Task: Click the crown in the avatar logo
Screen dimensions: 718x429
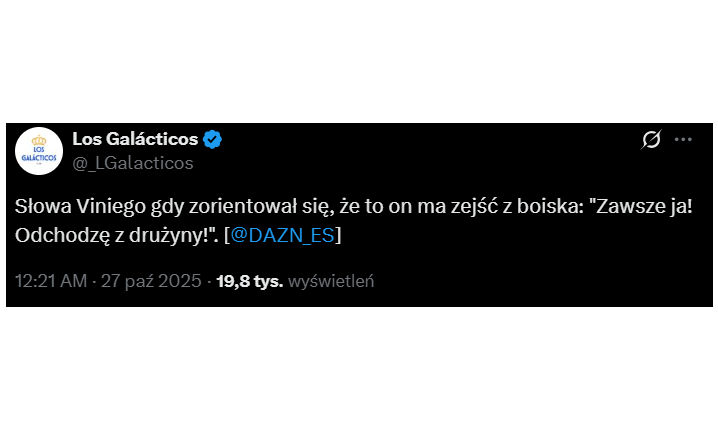Action: click(40, 139)
